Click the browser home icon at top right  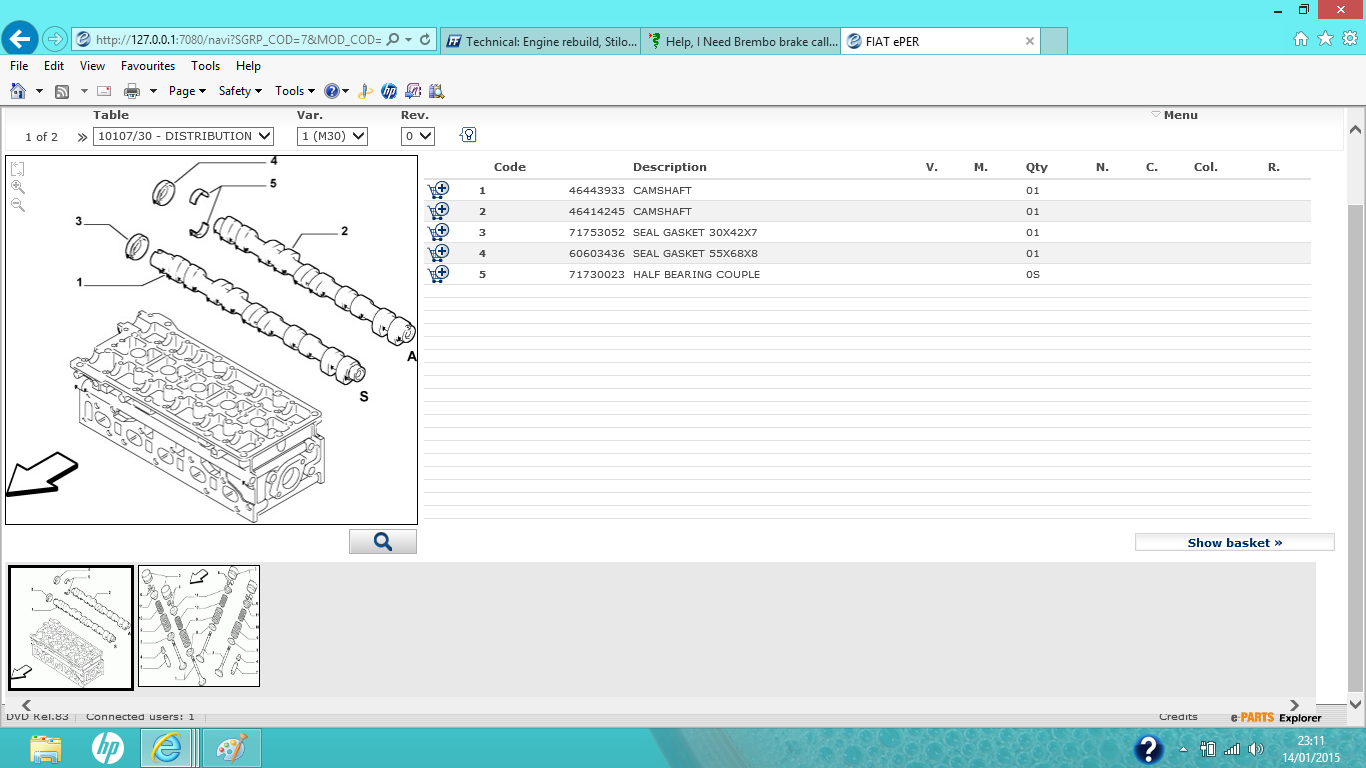[1301, 39]
